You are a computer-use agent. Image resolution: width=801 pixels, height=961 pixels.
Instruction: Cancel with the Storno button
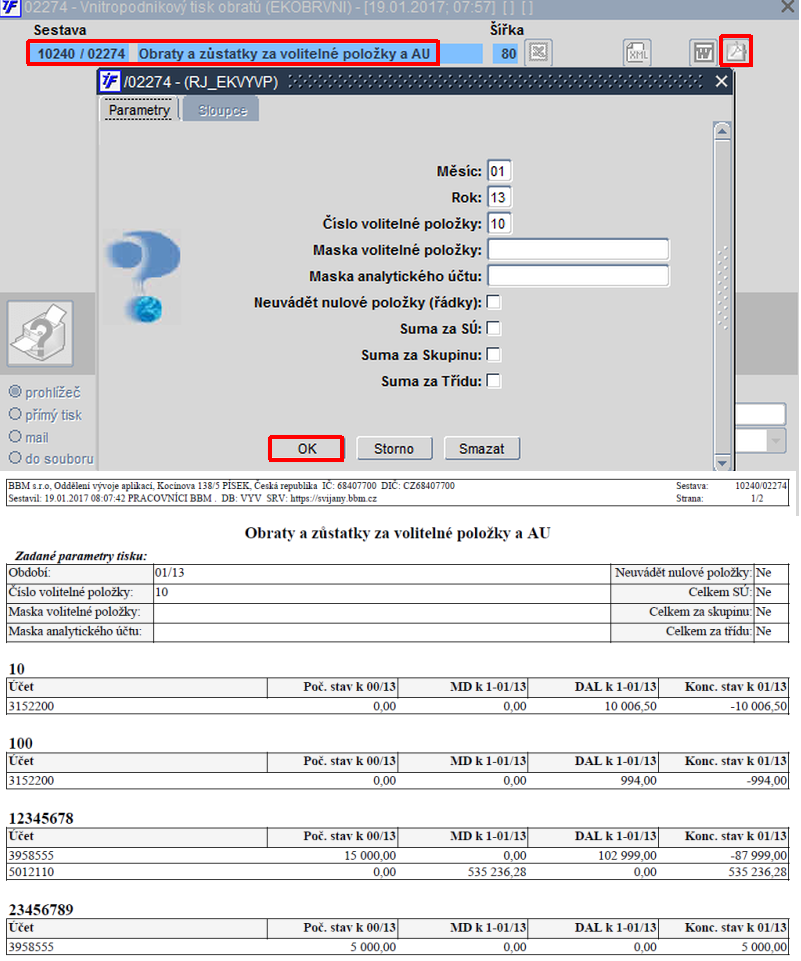point(394,449)
